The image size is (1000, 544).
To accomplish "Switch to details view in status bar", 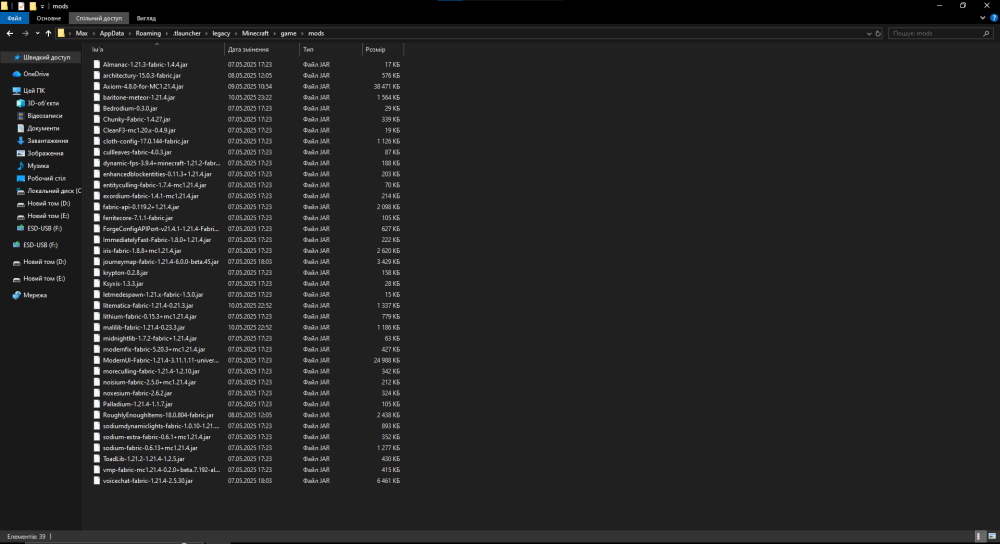I will click(x=981, y=536).
